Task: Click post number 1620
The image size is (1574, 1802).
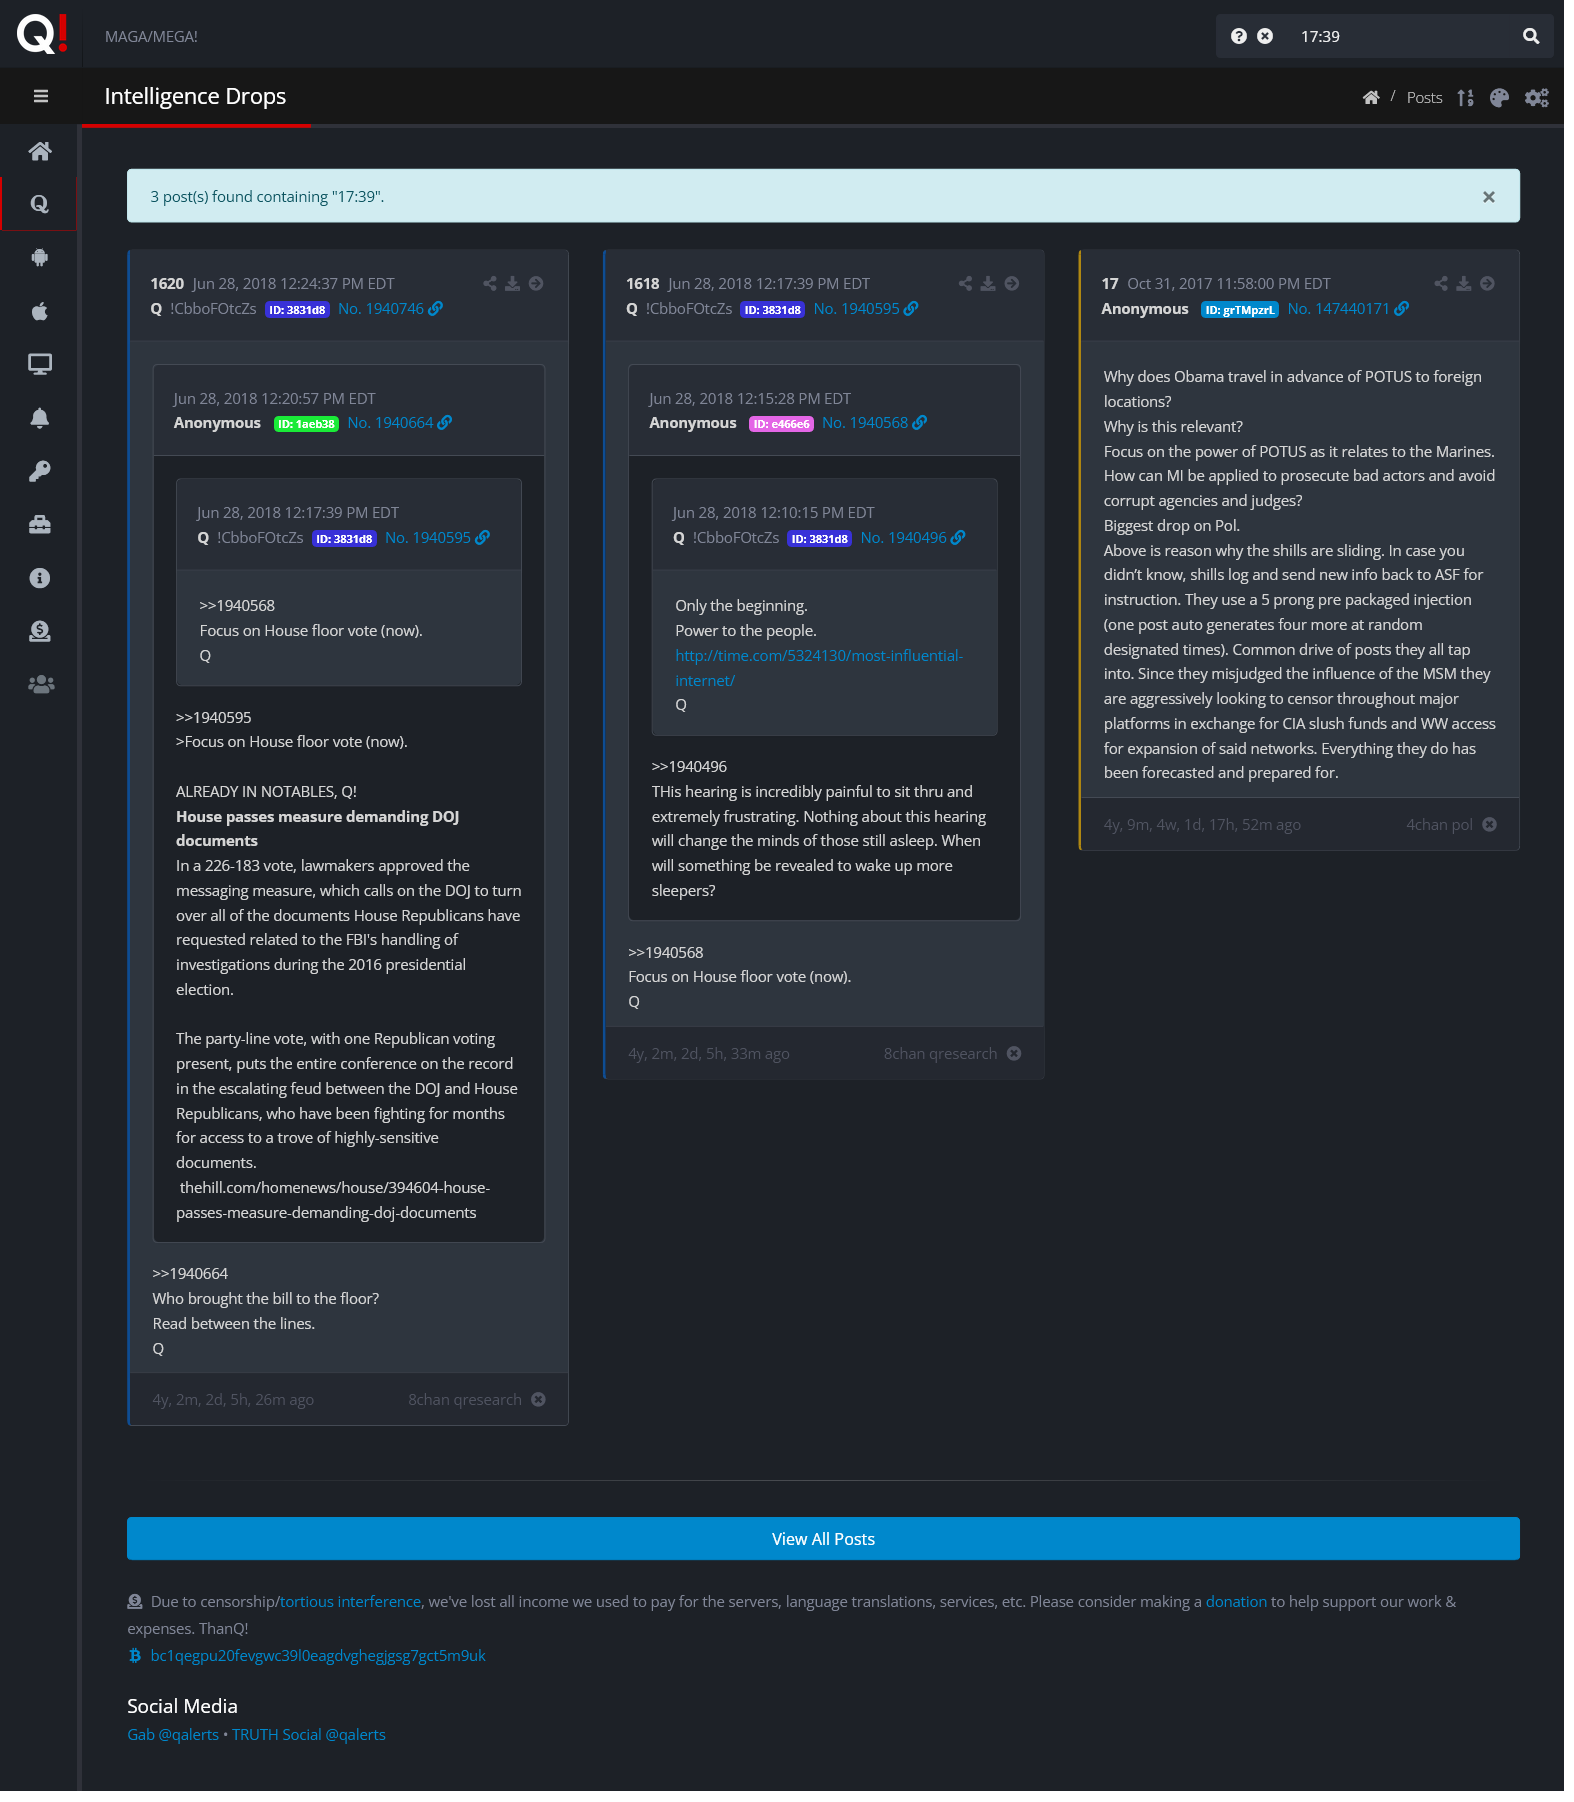Action: click(x=167, y=284)
